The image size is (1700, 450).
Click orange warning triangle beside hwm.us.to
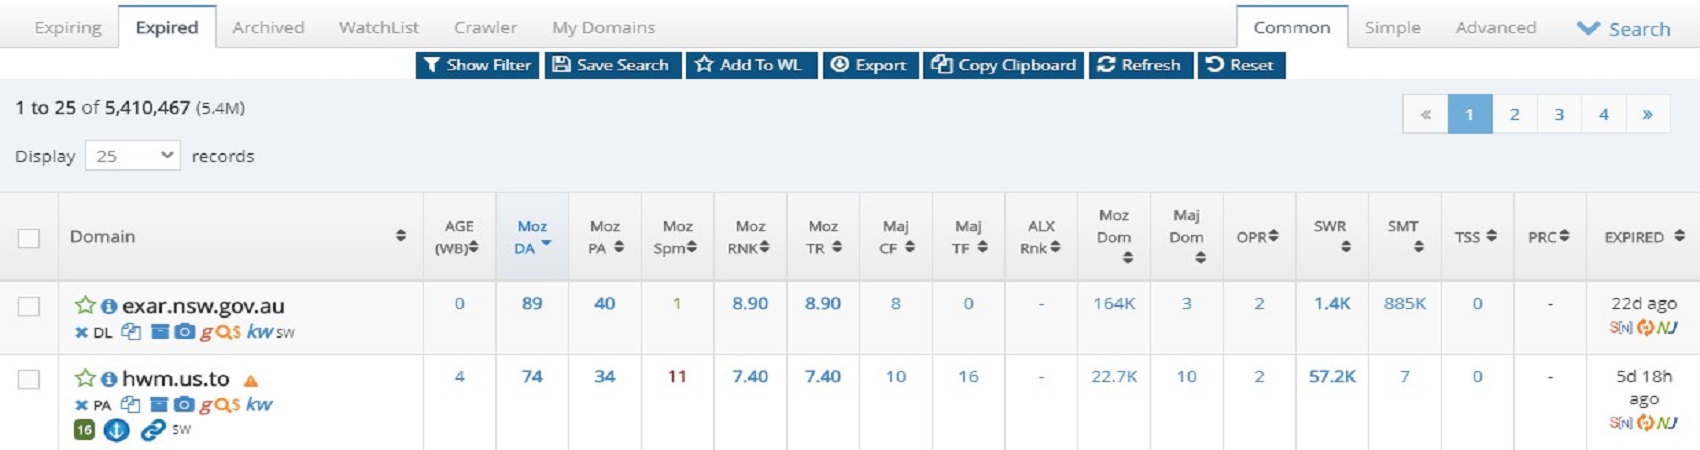coord(251,381)
